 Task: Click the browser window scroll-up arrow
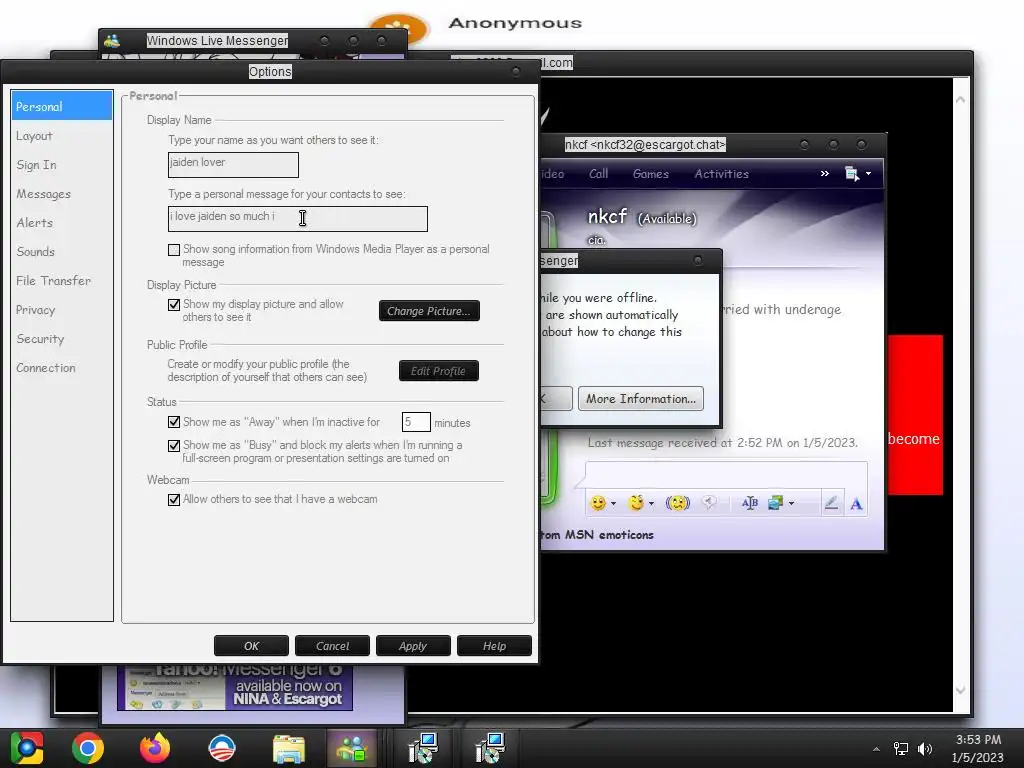pyautogui.click(x=961, y=100)
